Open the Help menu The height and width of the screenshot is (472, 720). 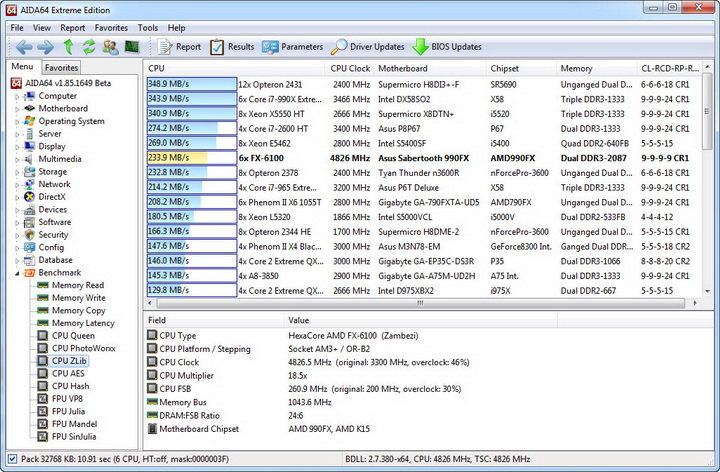(176, 28)
